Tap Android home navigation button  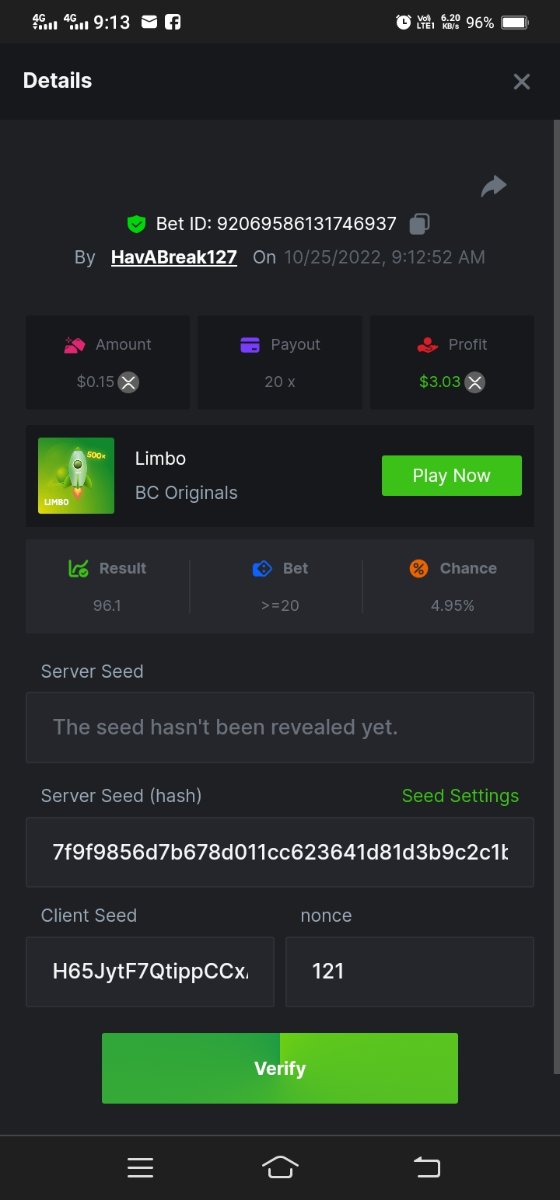(280, 1167)
